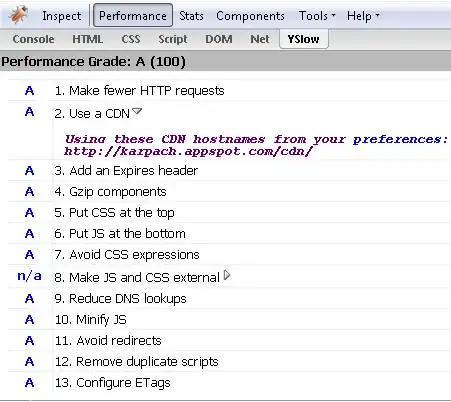Screen dimensions: 451x402
Task: Click the A grade for Minify JS
Action: [30, 320]
